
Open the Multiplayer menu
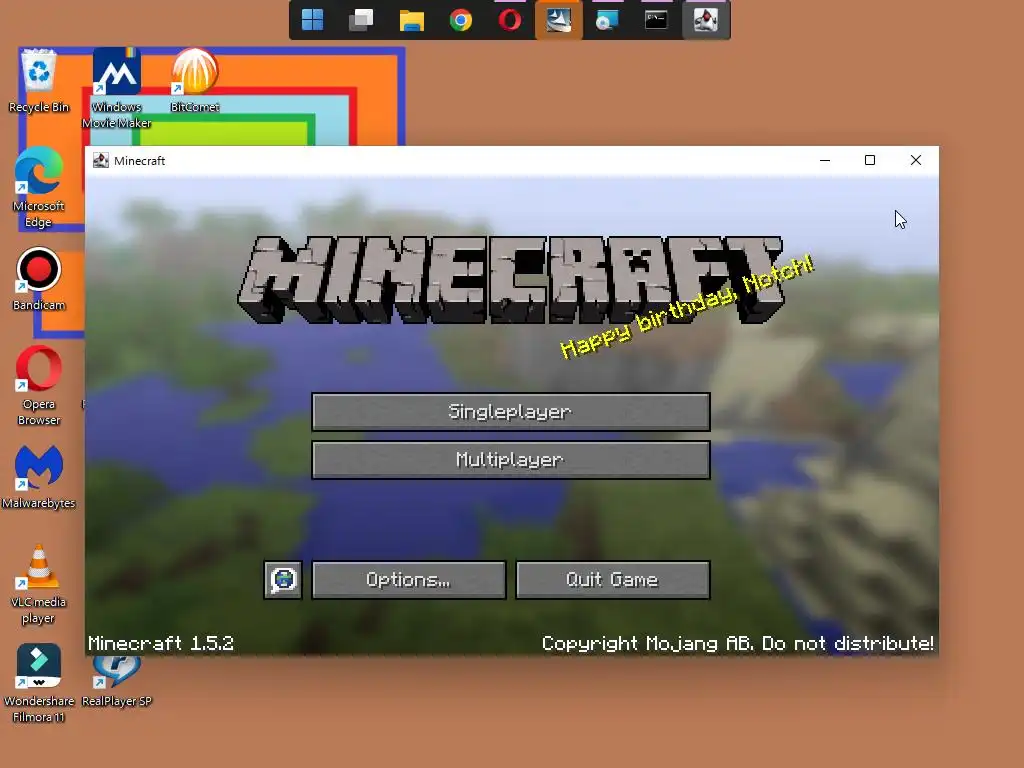[x=511, y=460]
